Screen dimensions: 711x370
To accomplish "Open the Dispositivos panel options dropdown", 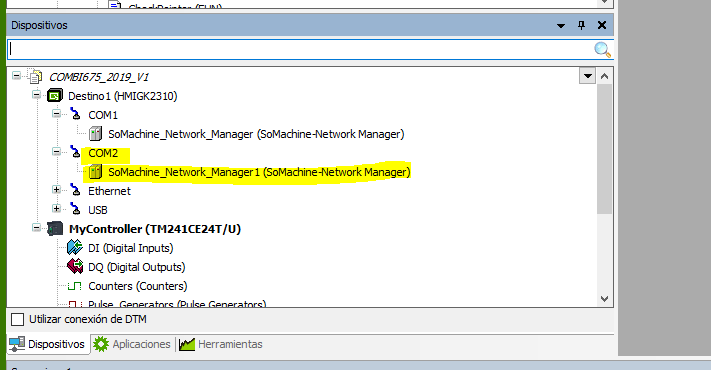I will coord(561,26).
